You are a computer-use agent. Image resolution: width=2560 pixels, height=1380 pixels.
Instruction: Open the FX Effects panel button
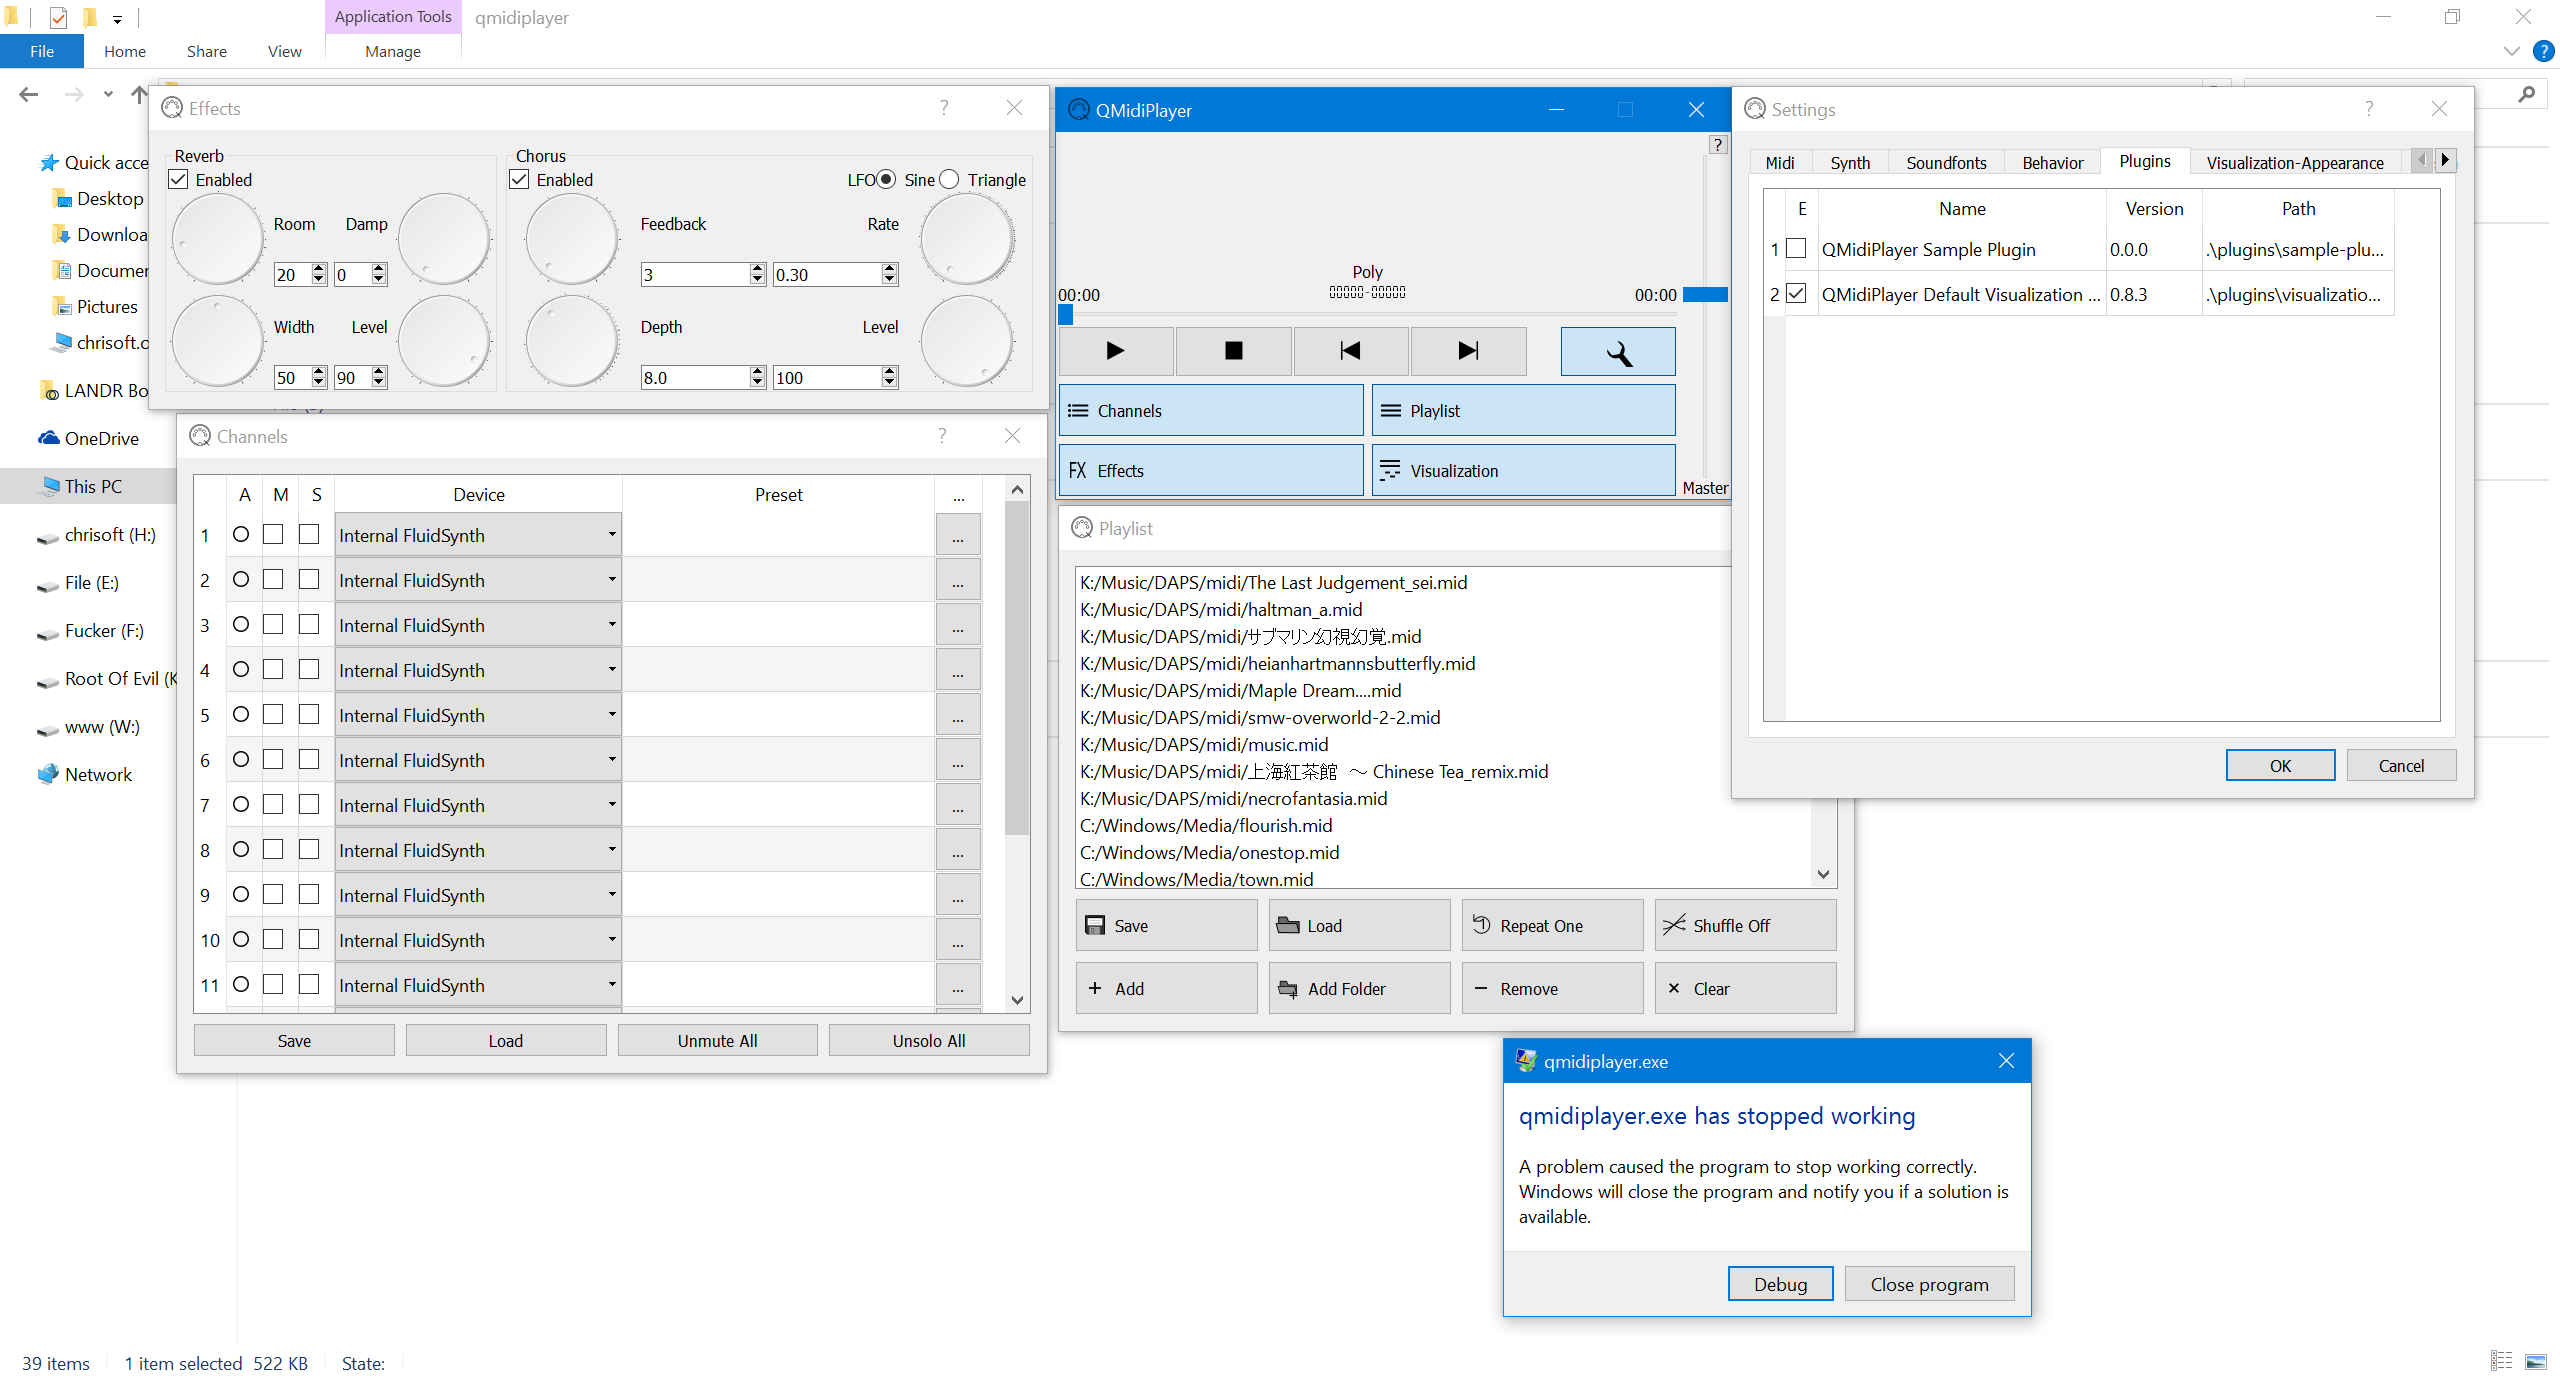click(x=1210, y=471)
